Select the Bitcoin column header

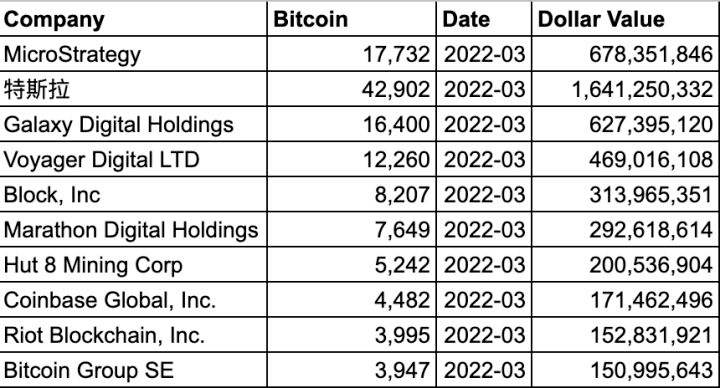pos(351,18)
